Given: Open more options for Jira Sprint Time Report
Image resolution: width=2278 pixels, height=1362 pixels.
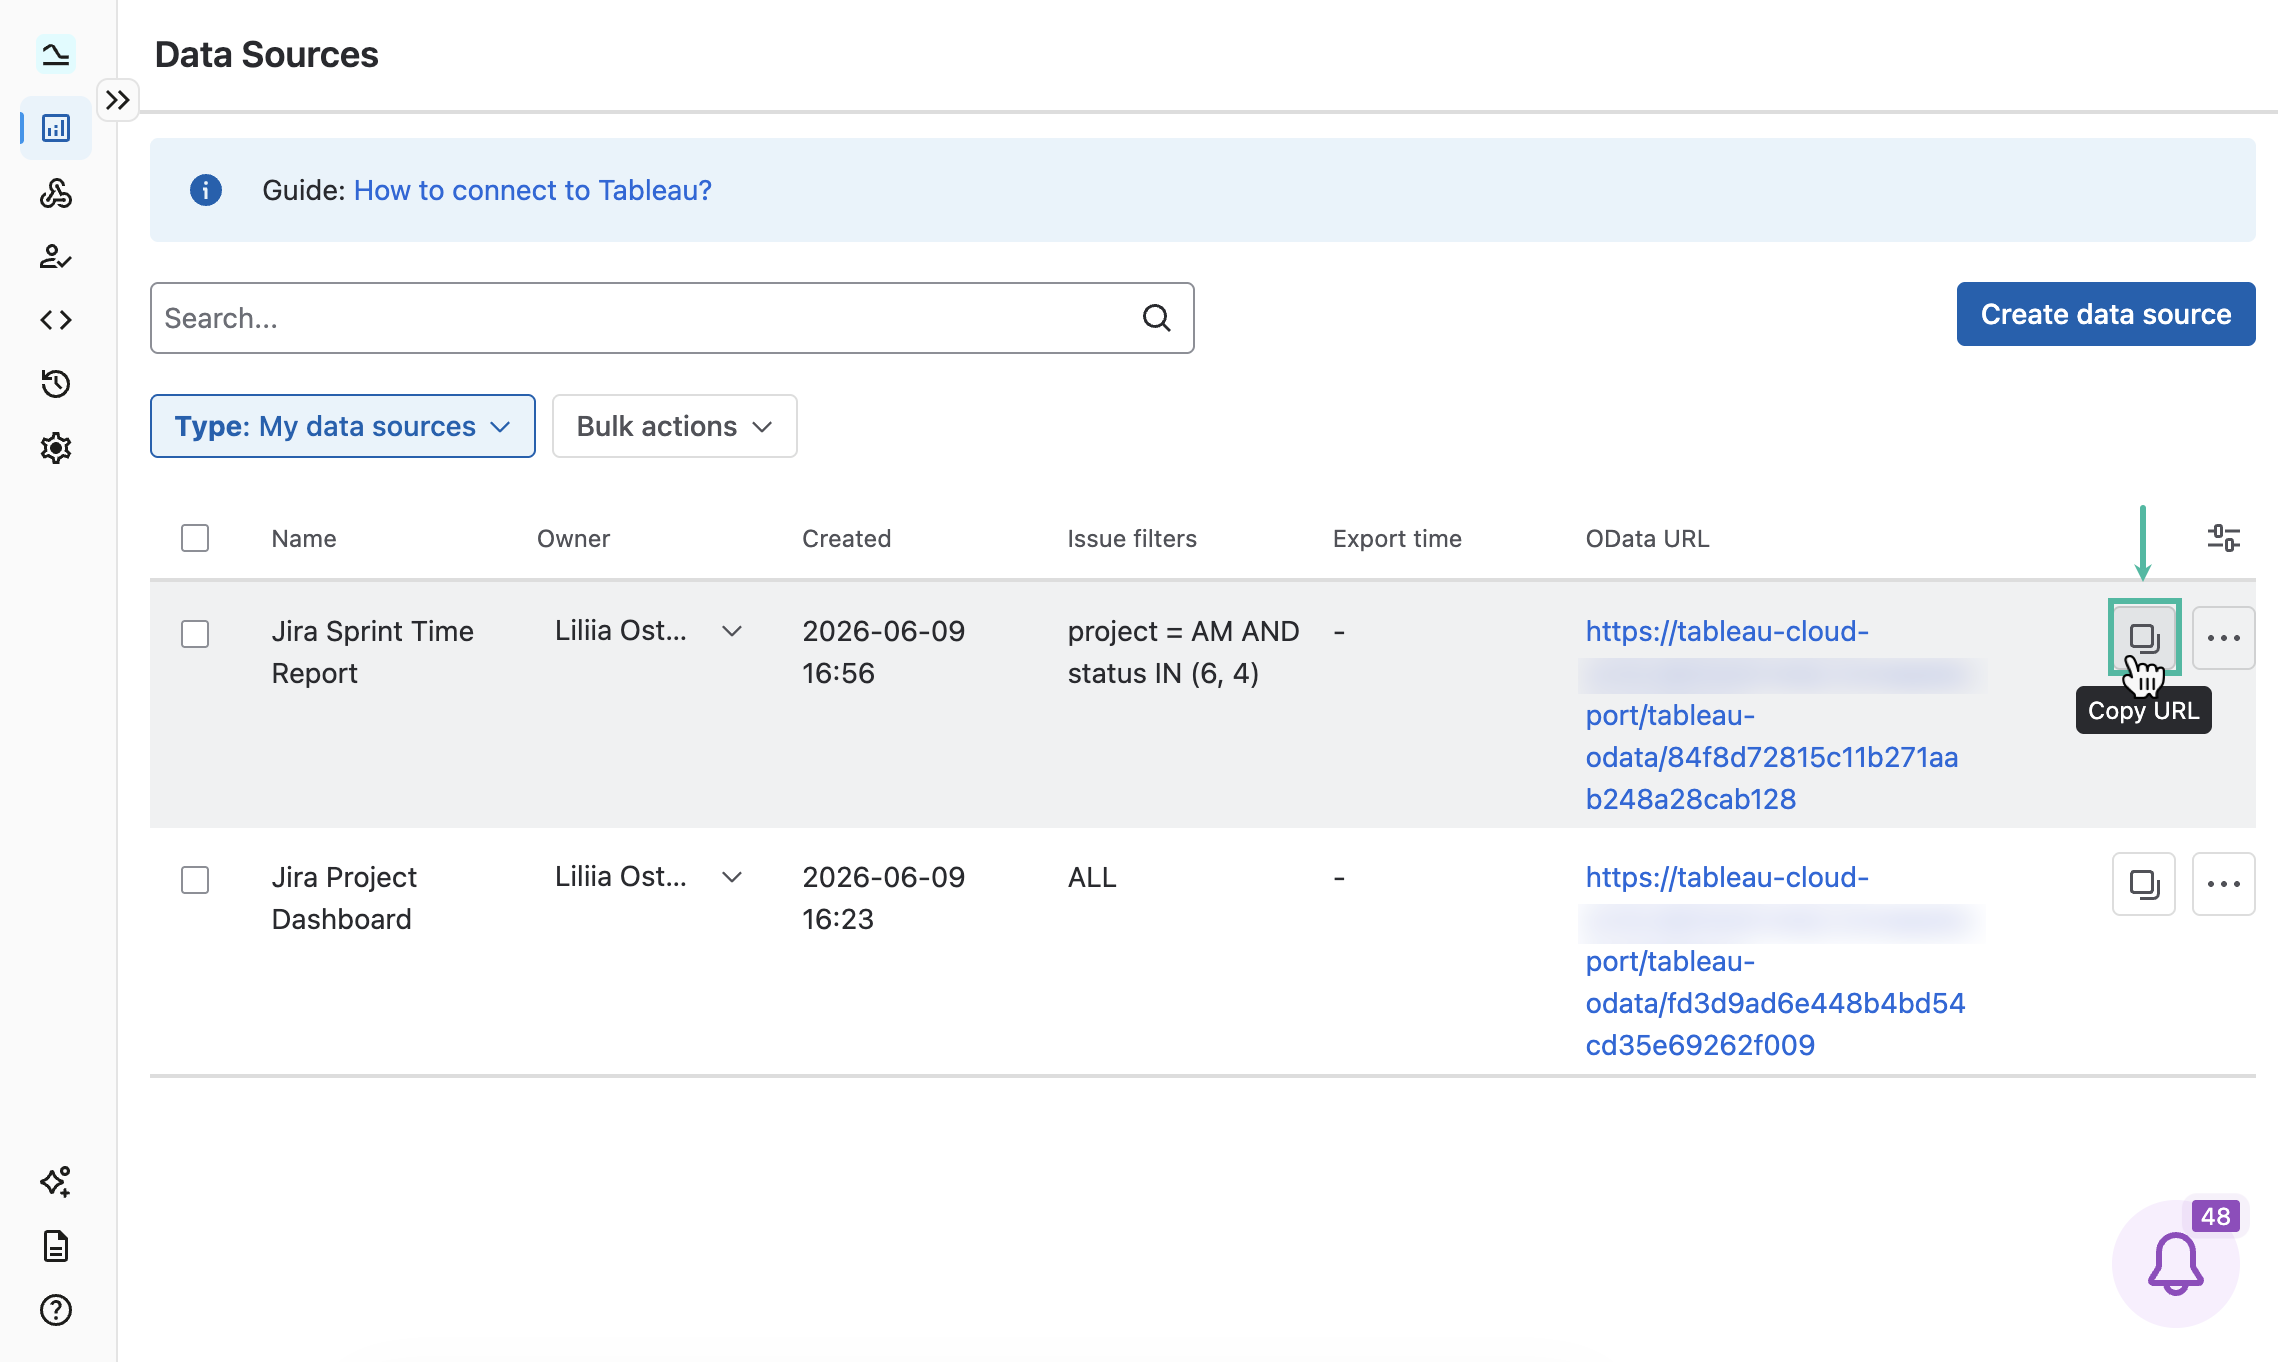Looking at the screenshot, I should coord(2224,638).
